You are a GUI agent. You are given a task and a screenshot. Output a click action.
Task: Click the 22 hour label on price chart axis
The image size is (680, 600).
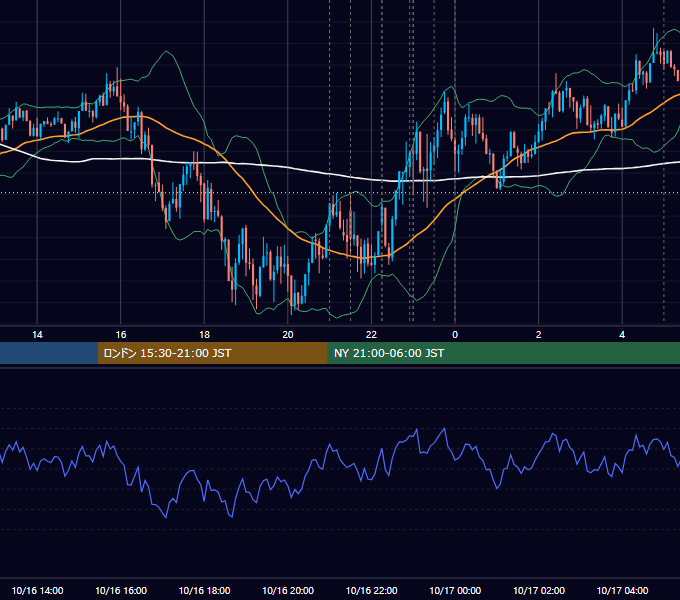(371, 335)
